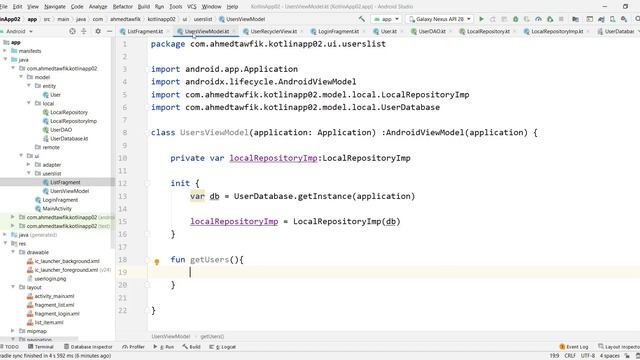This screenshot has height=360, width=640.
Task: Select MainActivity in project tree
Action: [57, 209]
